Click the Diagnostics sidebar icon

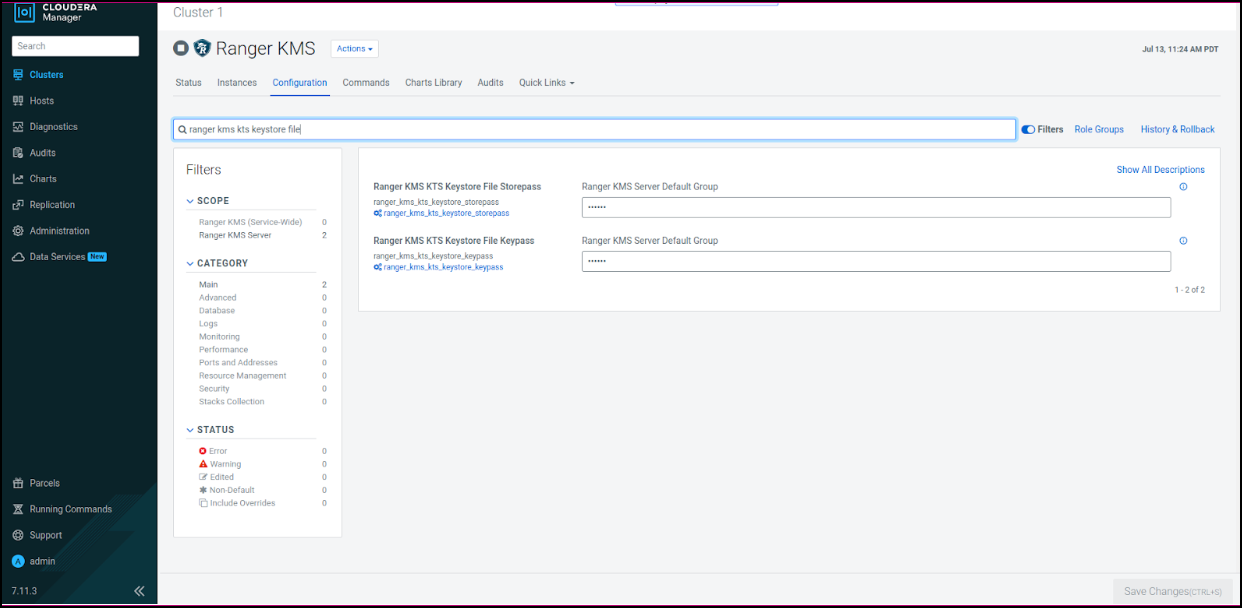[x=18, y=127]
